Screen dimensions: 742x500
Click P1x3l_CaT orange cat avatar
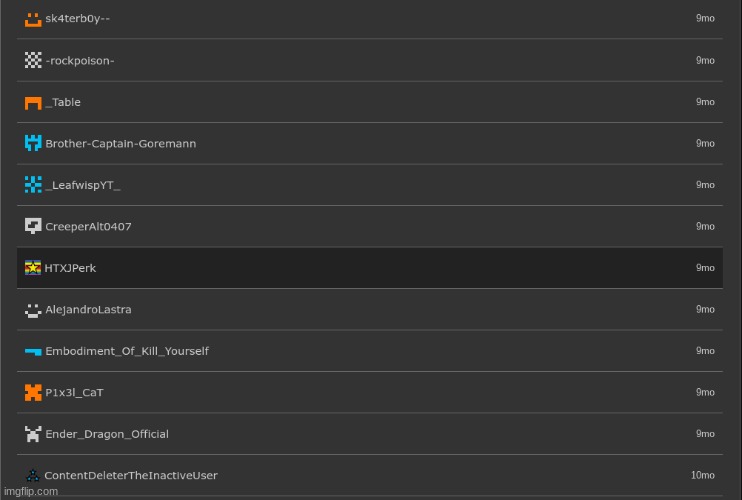coord(33,392)
